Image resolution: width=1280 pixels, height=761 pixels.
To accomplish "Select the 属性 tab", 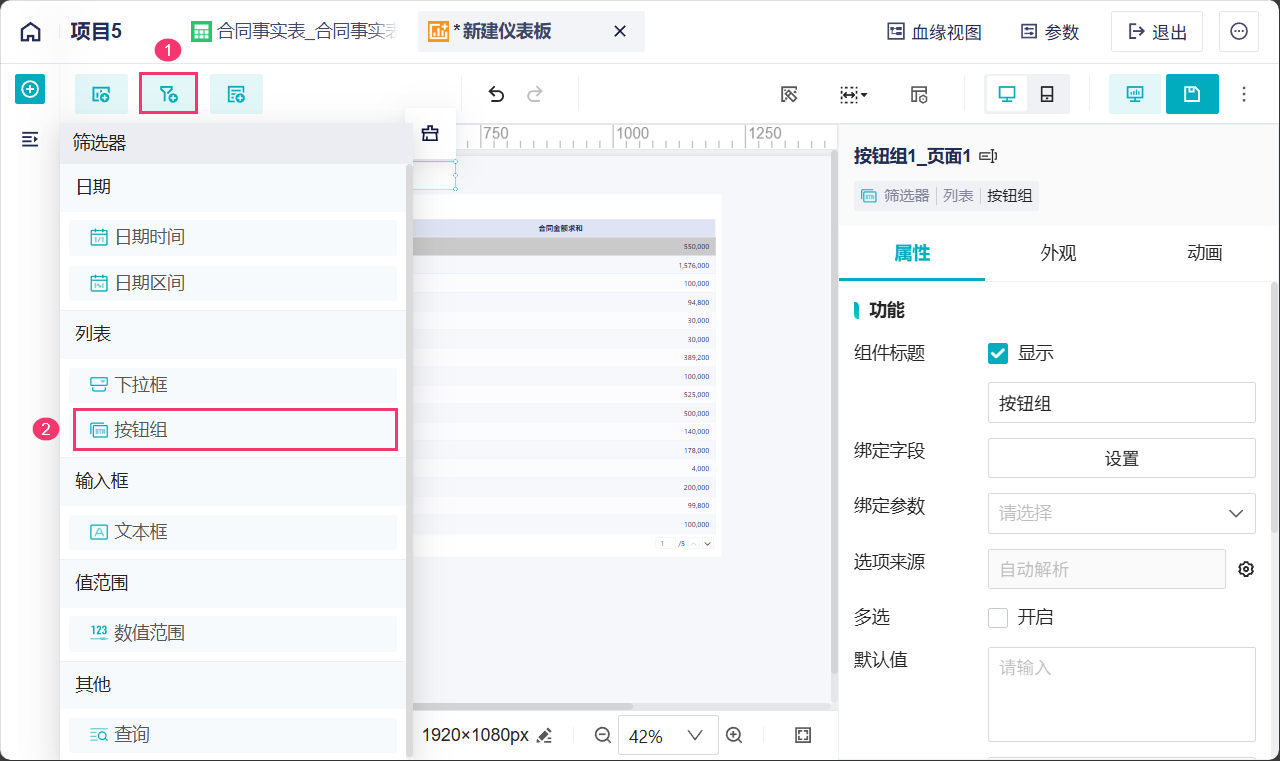I will pos(912,253).
